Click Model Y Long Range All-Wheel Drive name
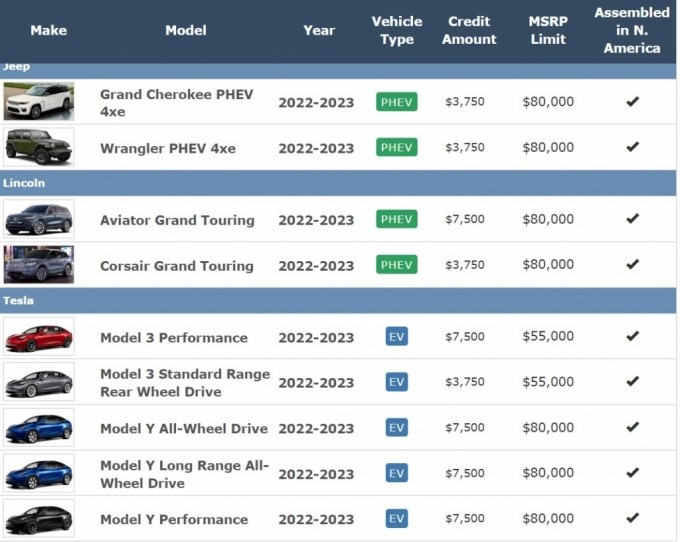The image size is (680, 542). 184,474
